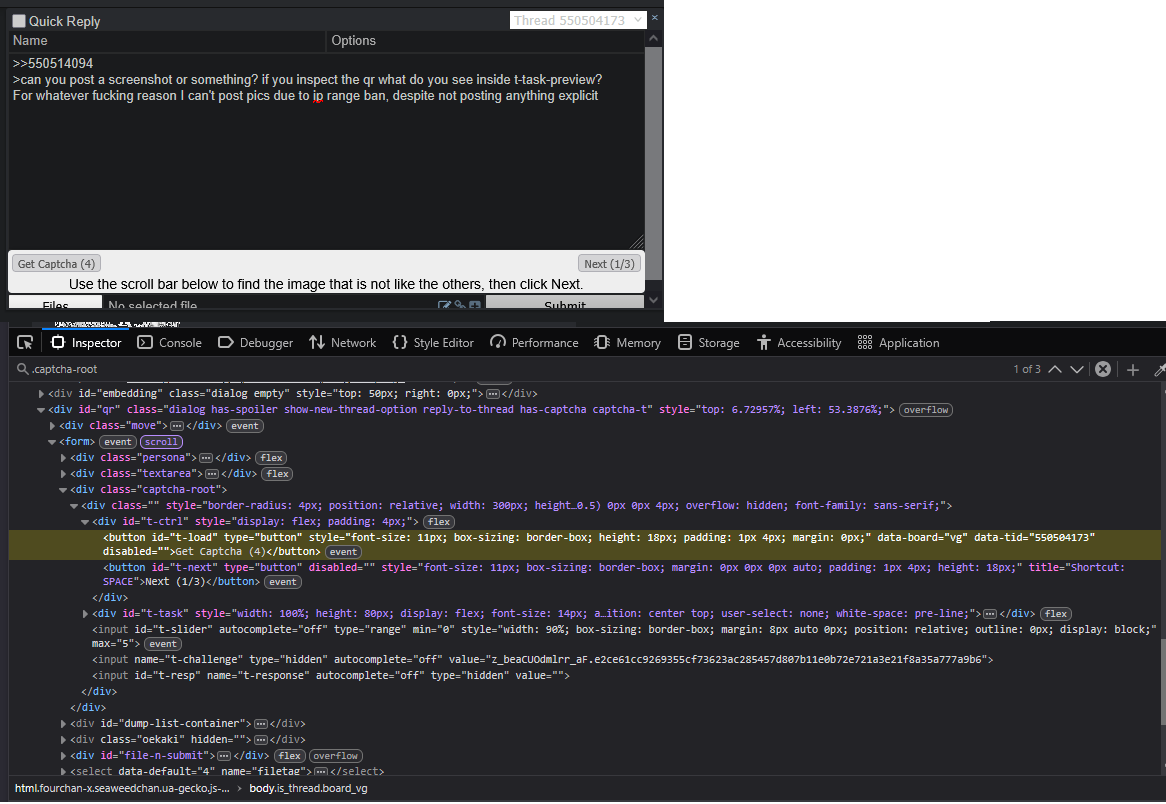Click the overflow badge on the qr div
This screenshot has width=1166, height=804.
926,410
